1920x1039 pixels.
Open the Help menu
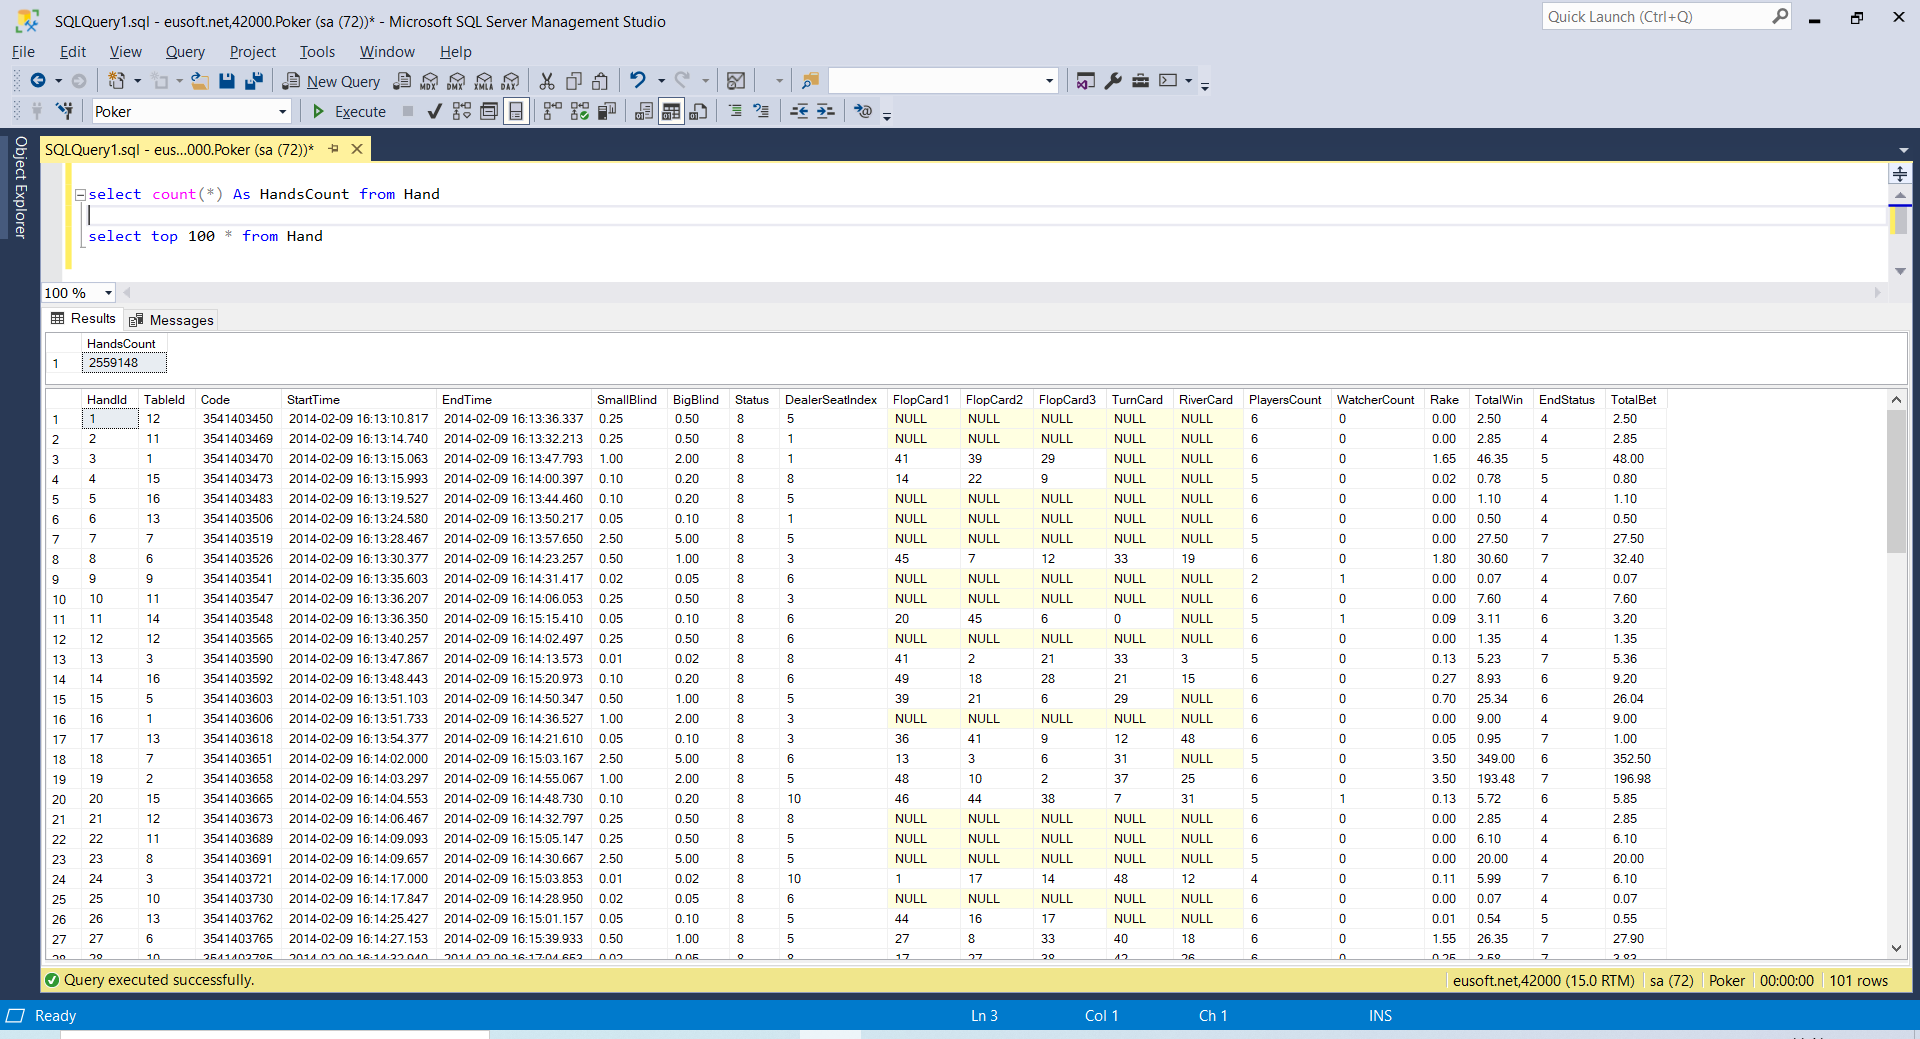pyautogui.click(x=455, y=52)
